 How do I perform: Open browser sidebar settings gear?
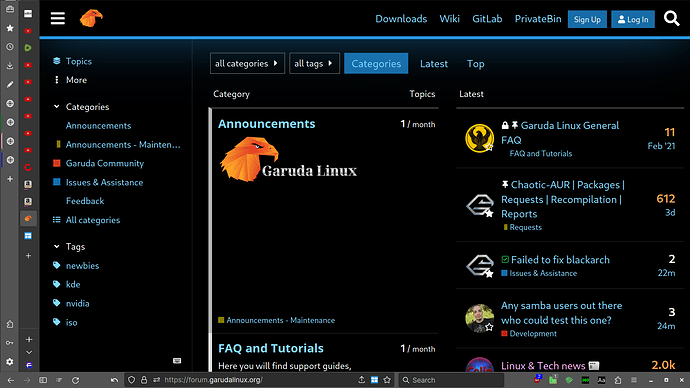coord(10,362)
